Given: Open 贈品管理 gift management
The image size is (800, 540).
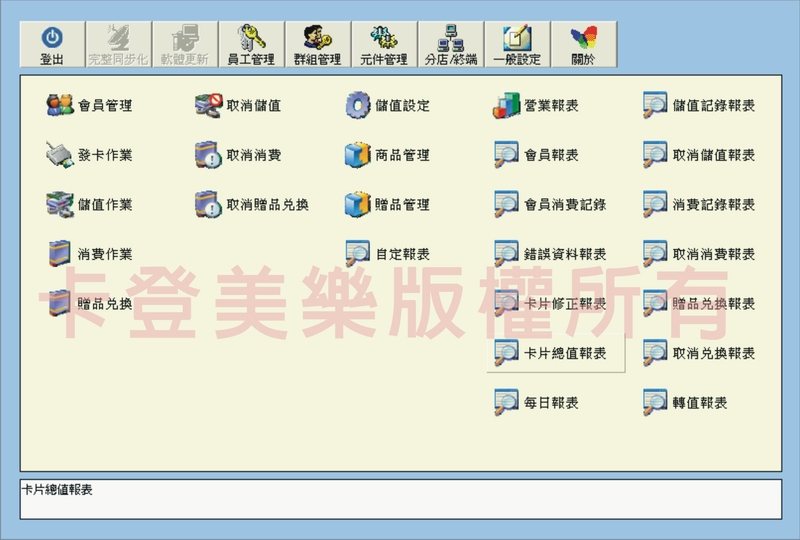Looking at the screenshot, I should (x=387, y=205).
